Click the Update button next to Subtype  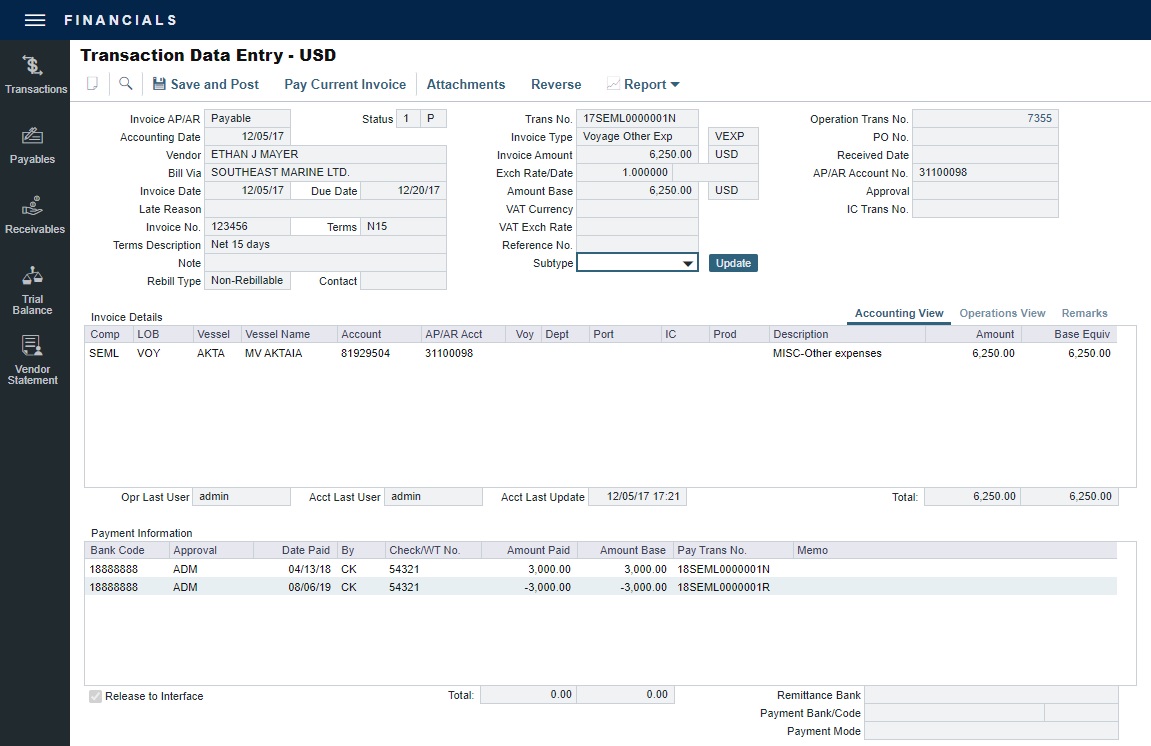click(733, 263)
